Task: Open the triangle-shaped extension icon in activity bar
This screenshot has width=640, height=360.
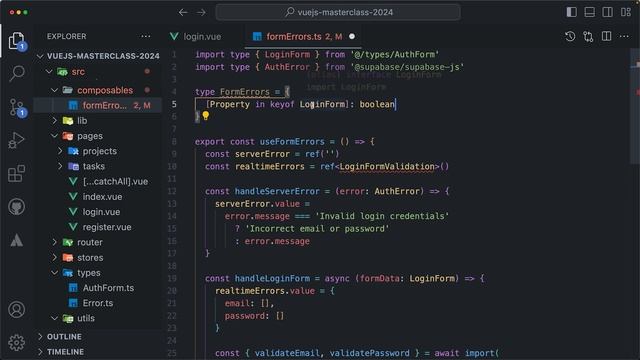Action: pyautogui.click(x=17, y=240)
